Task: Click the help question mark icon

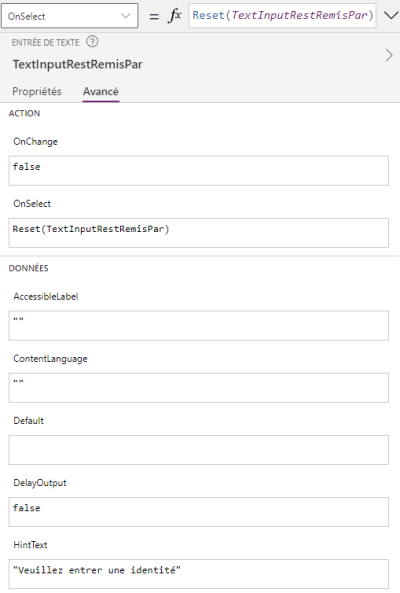Action: 92,42
